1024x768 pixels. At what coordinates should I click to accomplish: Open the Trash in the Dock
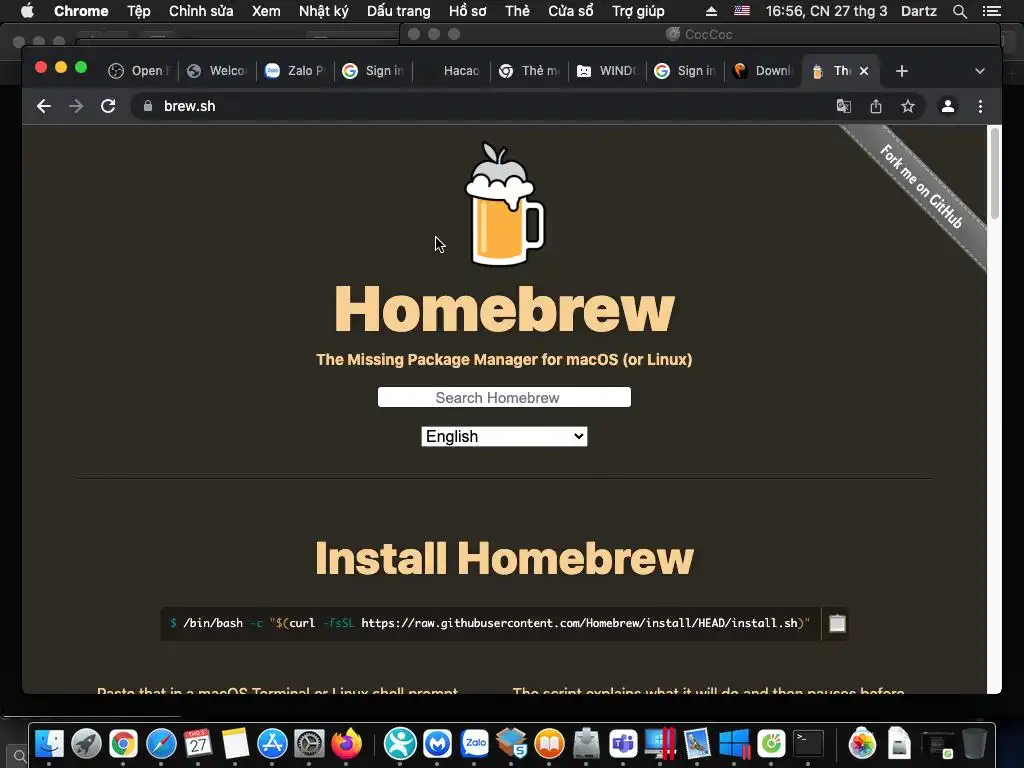[x=974, y=743]
